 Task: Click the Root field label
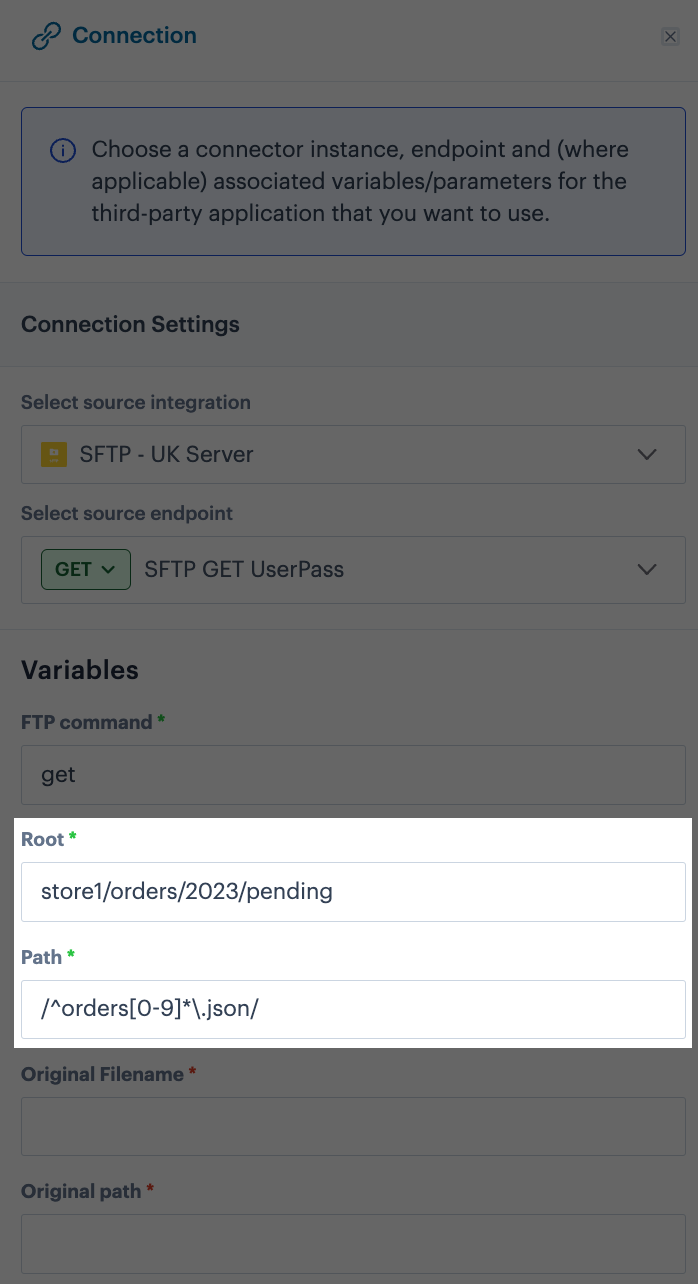tap(43, 839)
